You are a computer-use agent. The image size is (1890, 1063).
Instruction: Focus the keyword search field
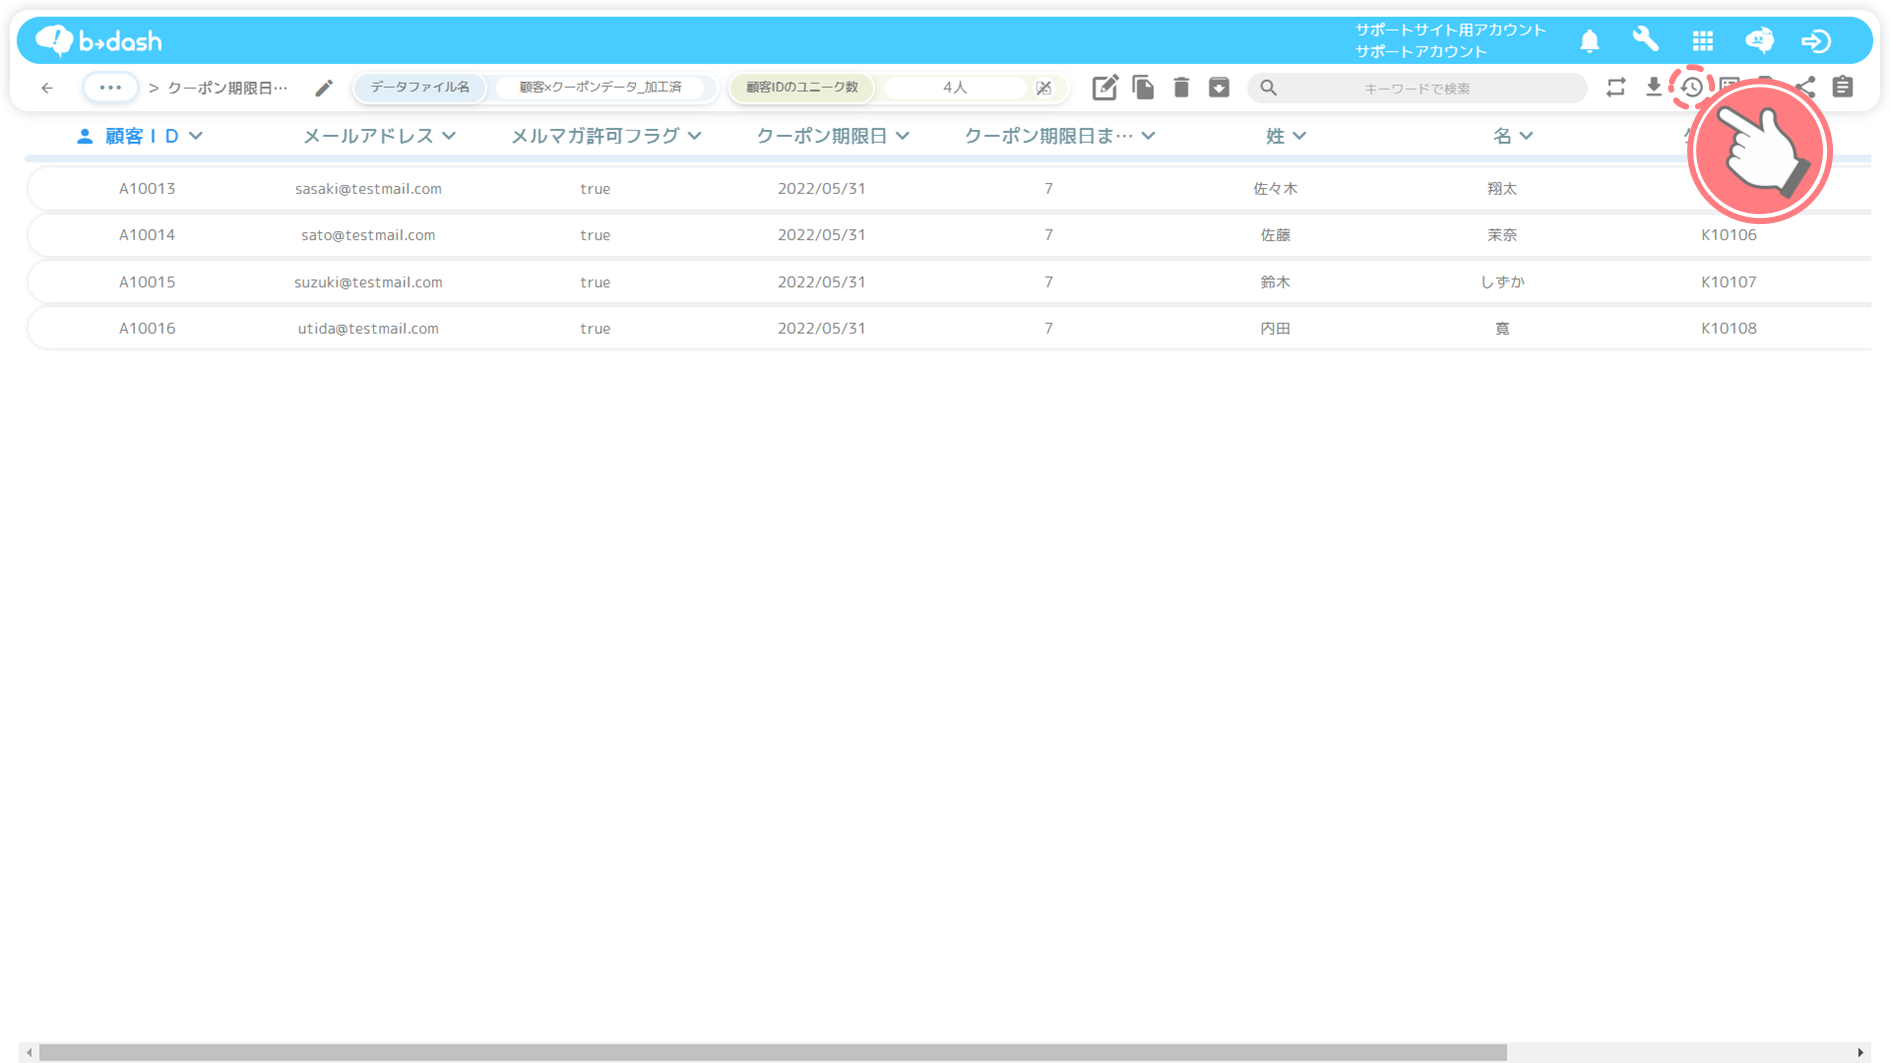(x=1417, y=88)
